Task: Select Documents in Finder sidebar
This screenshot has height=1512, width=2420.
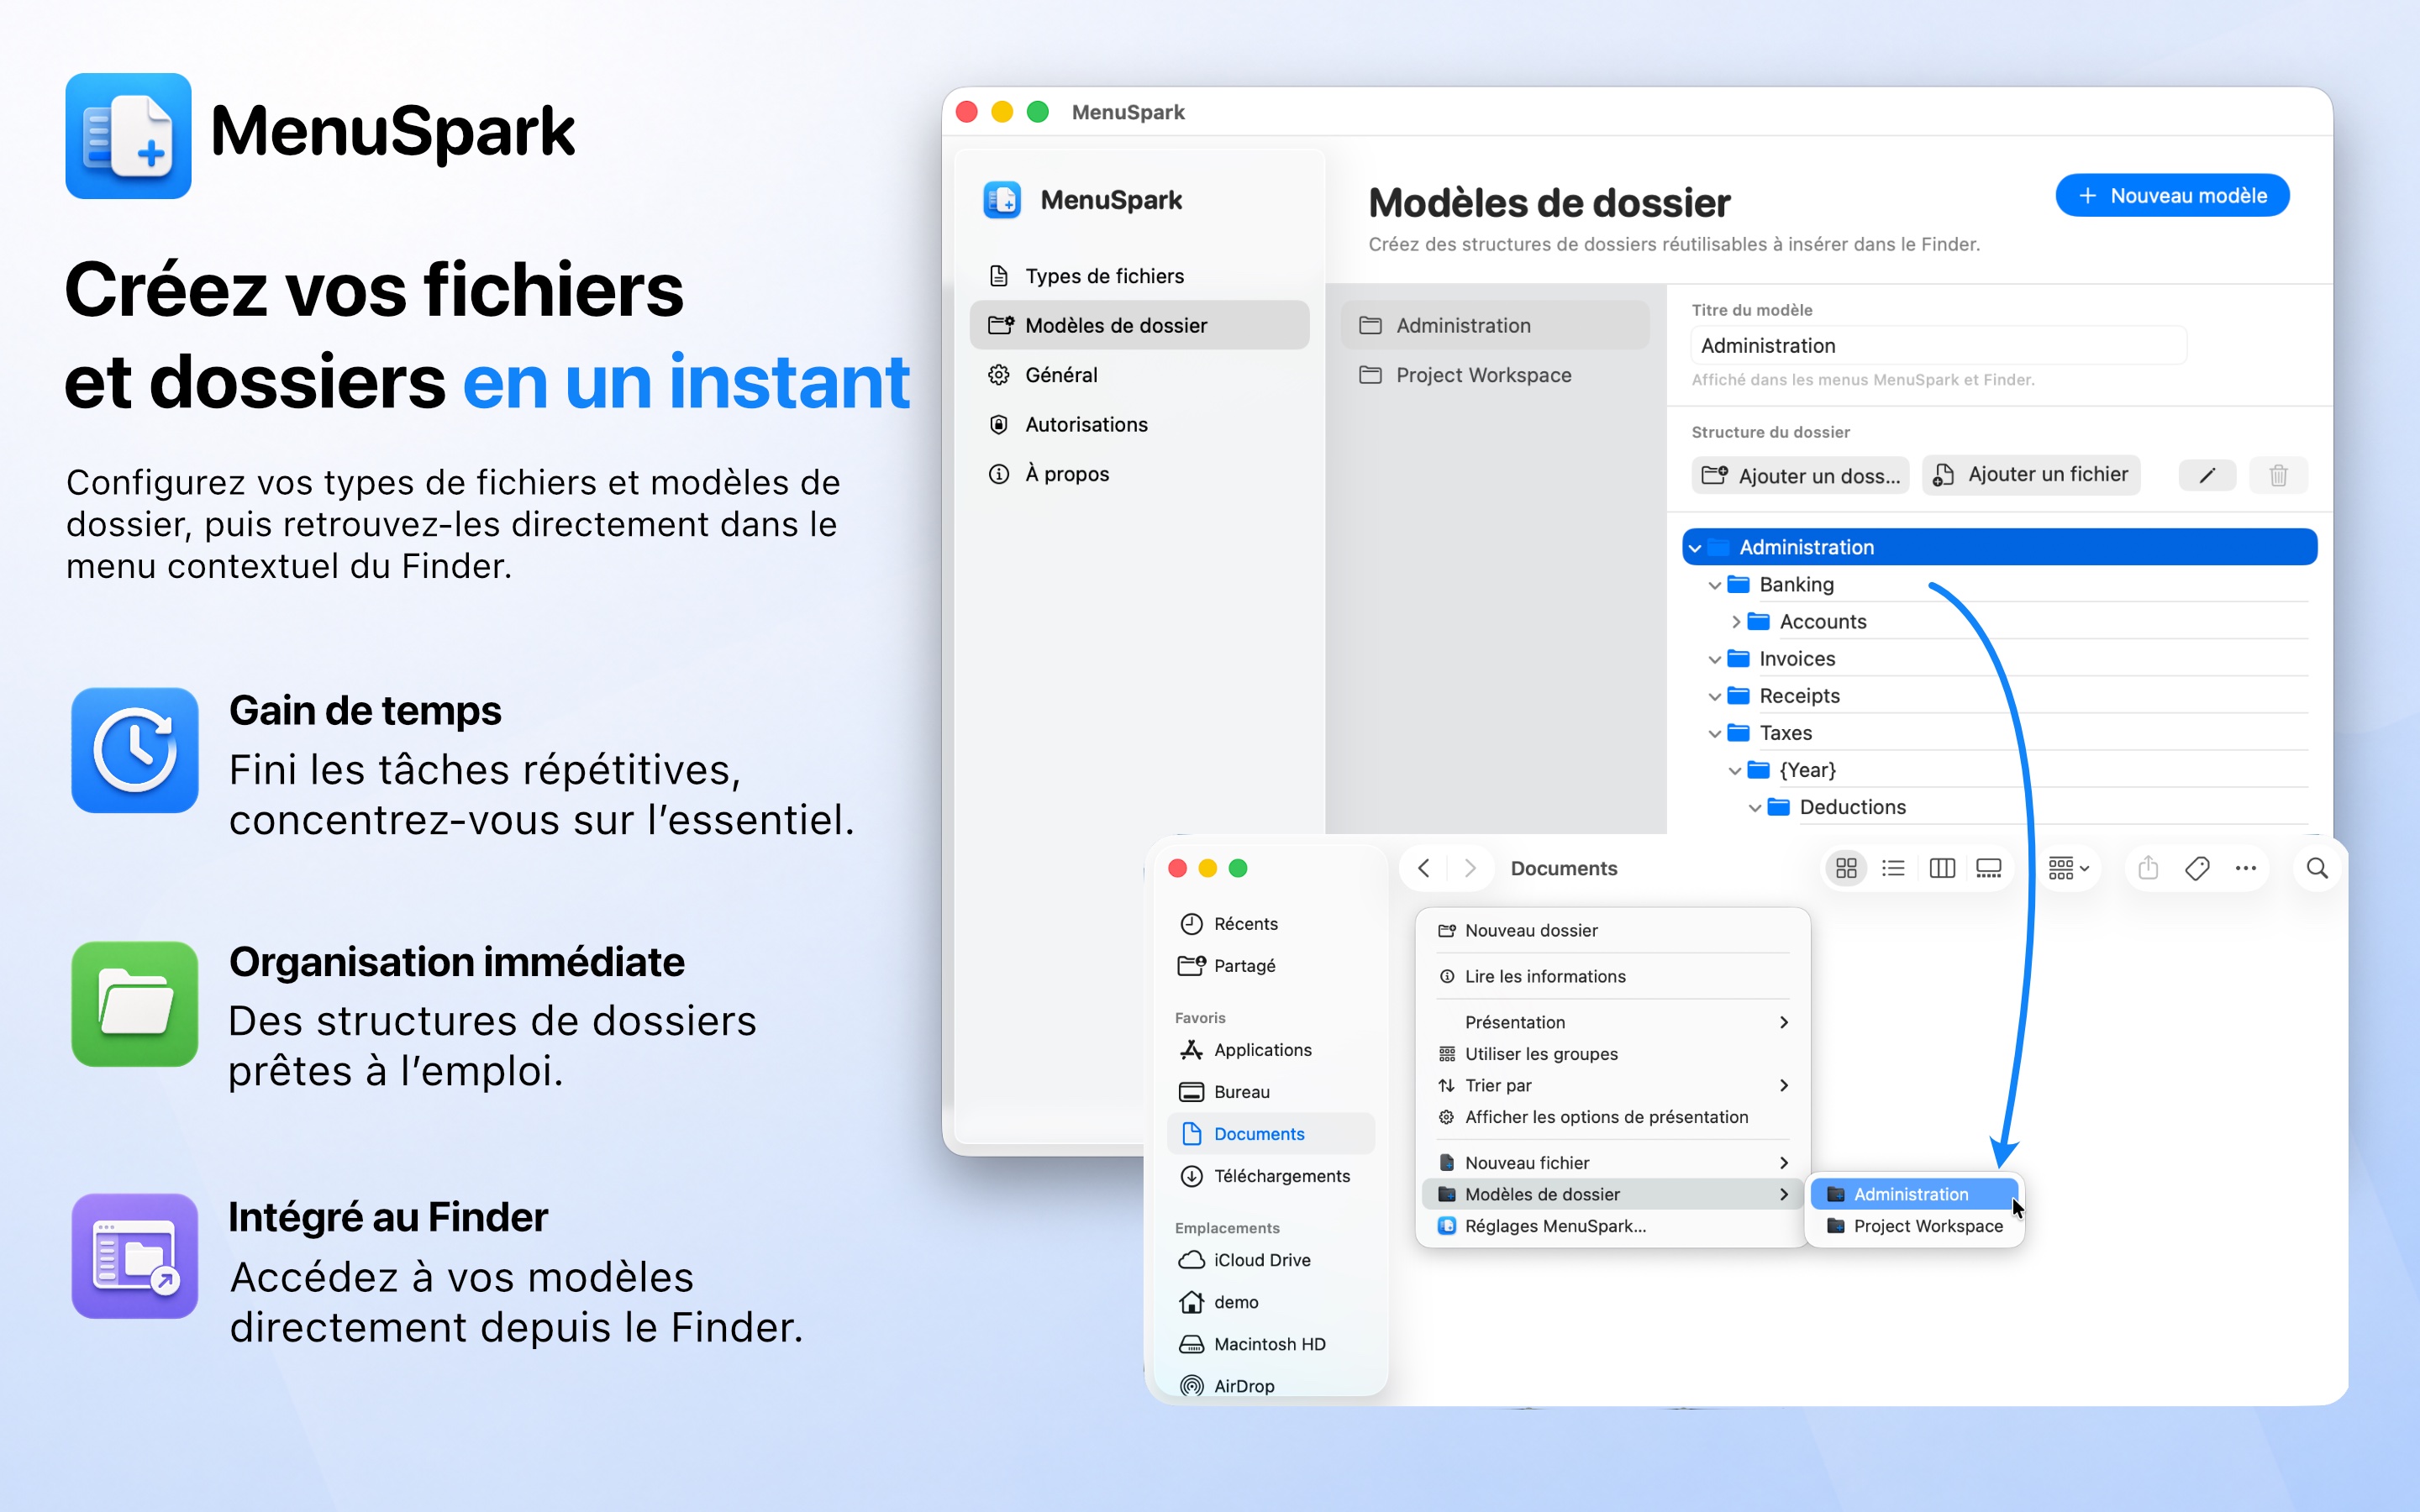Action: [x=1271, y=1134]
